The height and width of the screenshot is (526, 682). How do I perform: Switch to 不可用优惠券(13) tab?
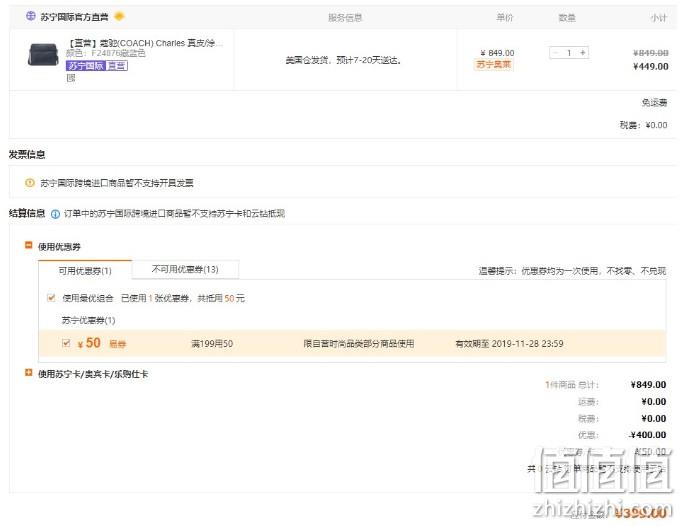185,269
